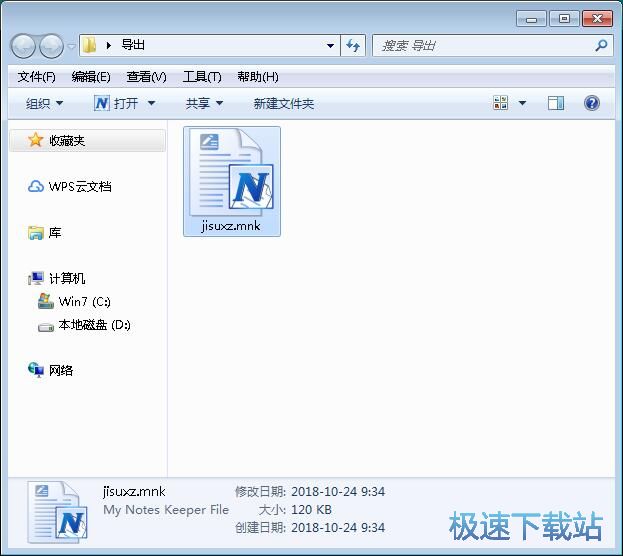Open 本地磁盘 (D:) drive

[x=95, y=325]
